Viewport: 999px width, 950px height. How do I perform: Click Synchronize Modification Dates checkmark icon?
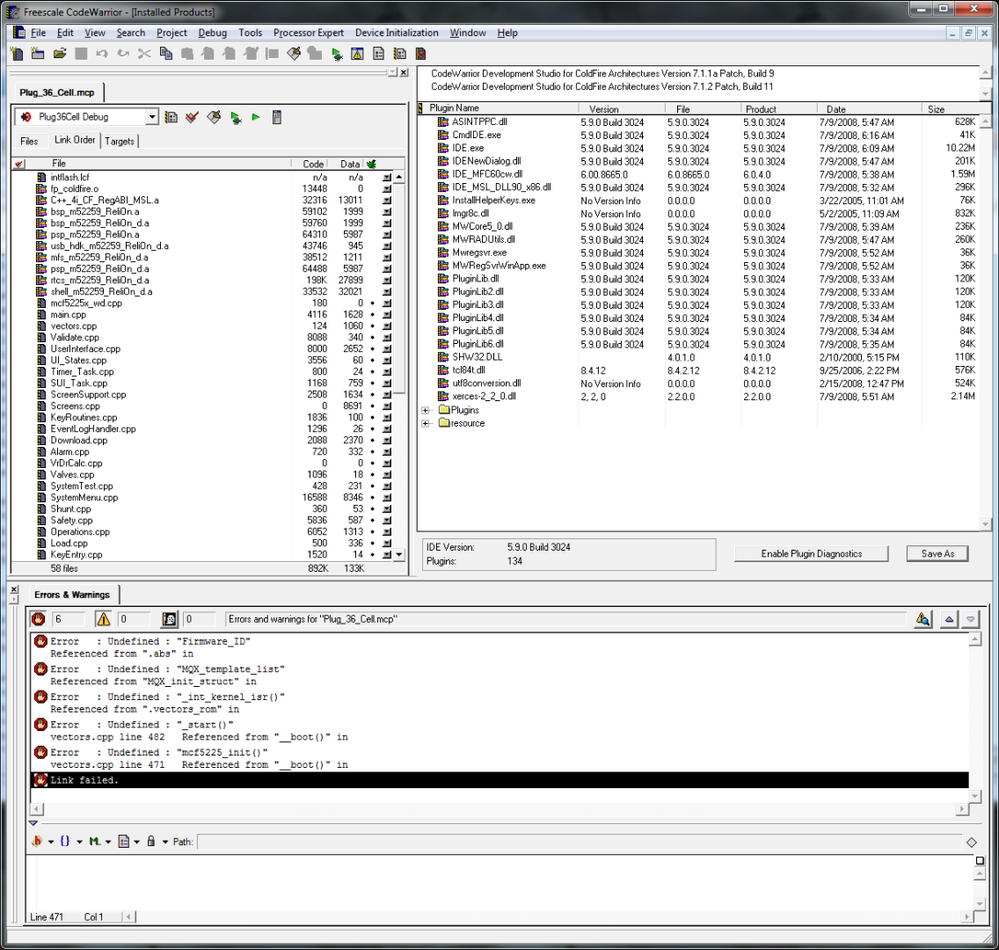click(192, 117)
